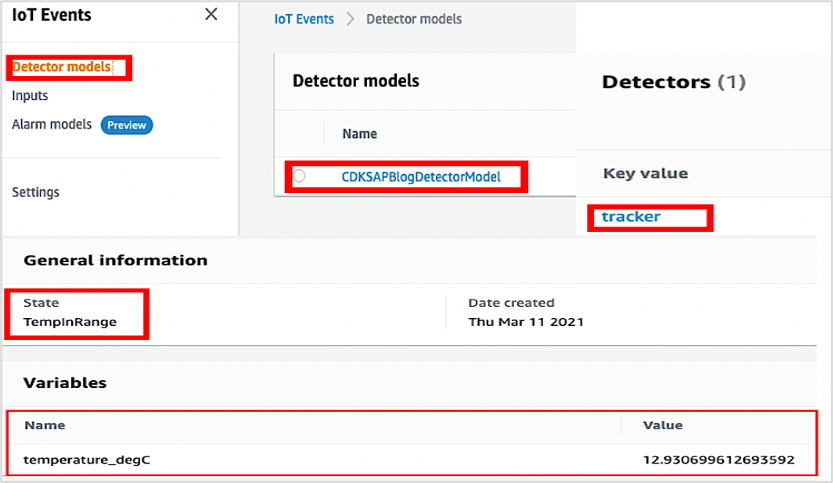Image resolution: width=833 pixels, height=483 pixels.
Task: Click the Thu Mar 11 2021 date value
Action: coord(525,322)
